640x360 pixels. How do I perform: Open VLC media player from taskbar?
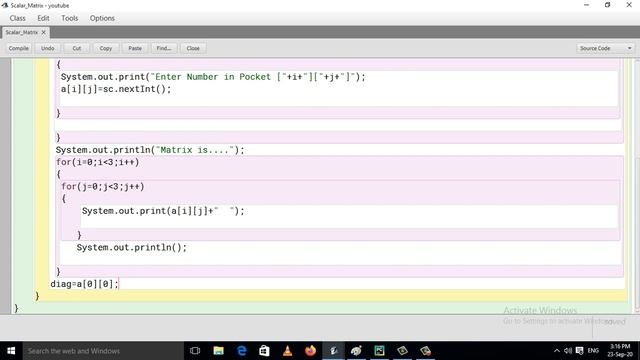click(x=287, y=351)
